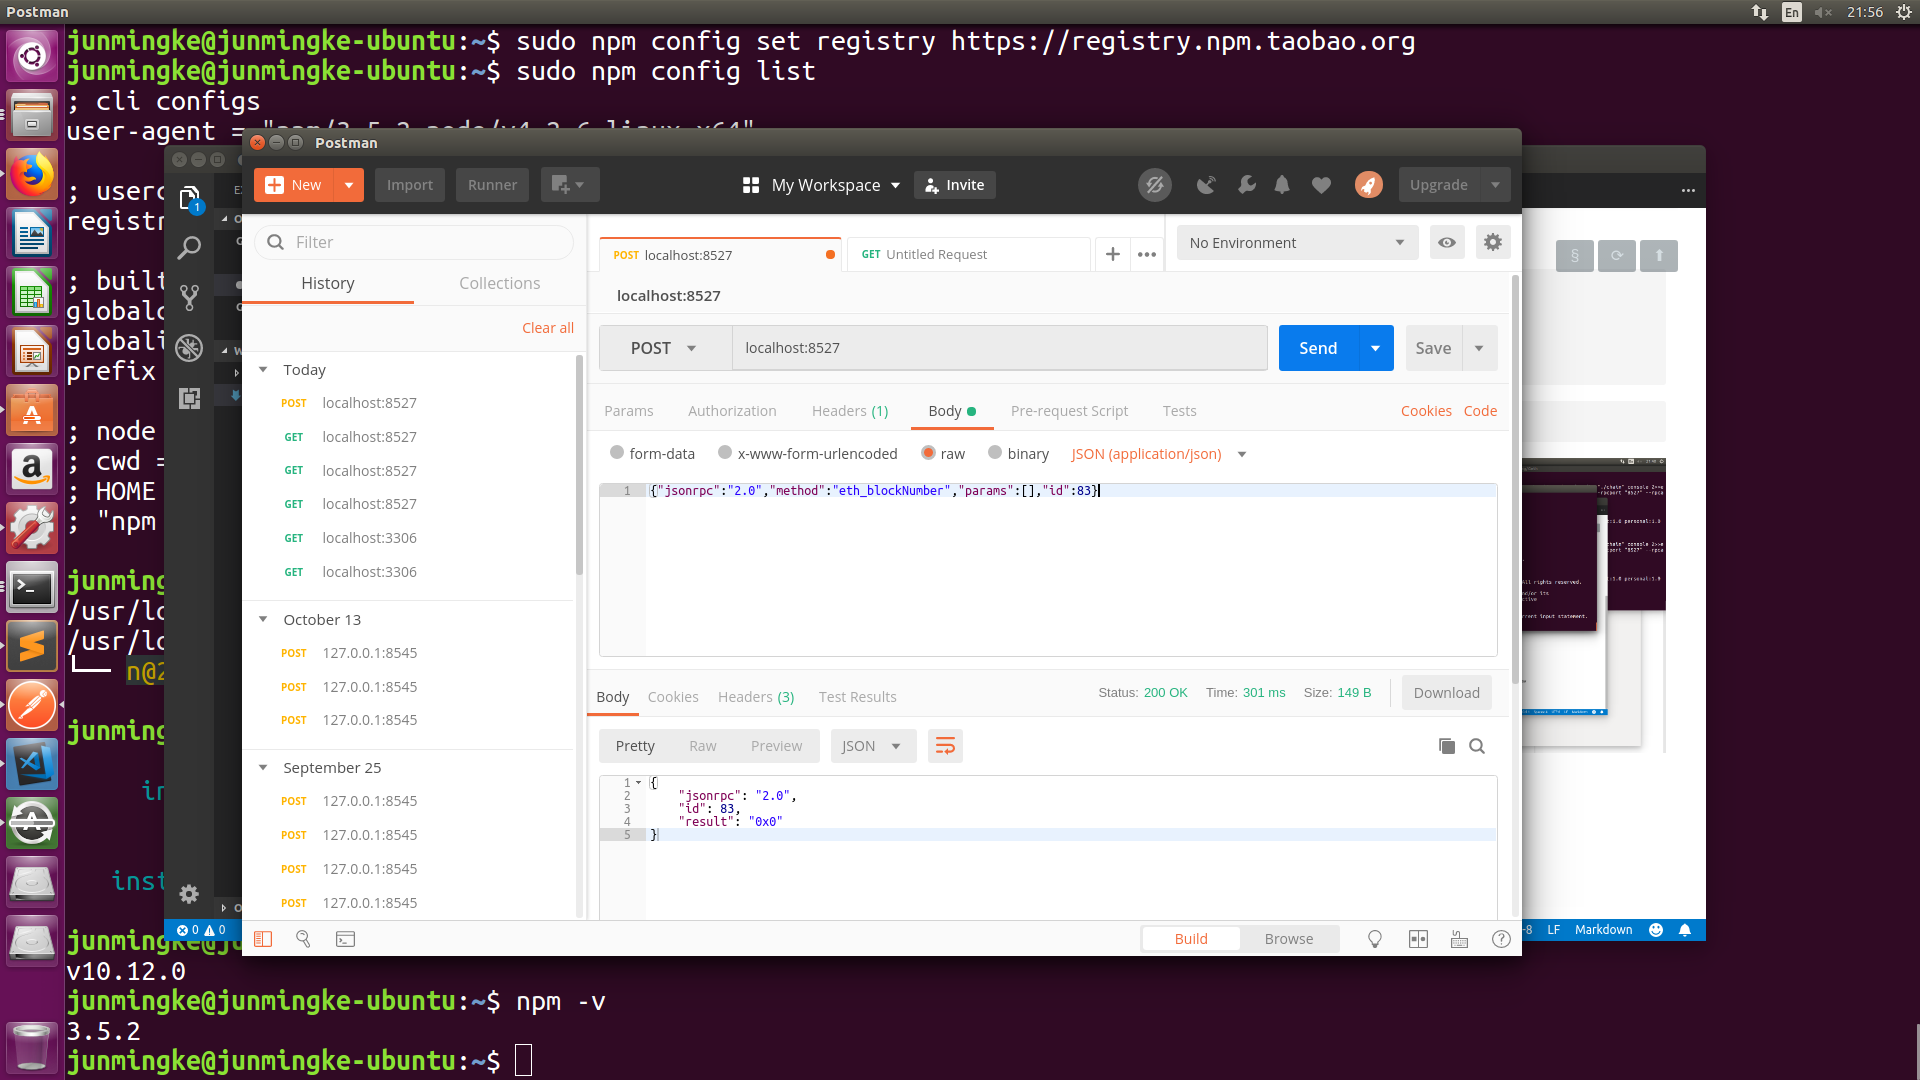Open the No Environment selector
The height and width of the screenshot is (1080, 1920).
coord(1297,242)
